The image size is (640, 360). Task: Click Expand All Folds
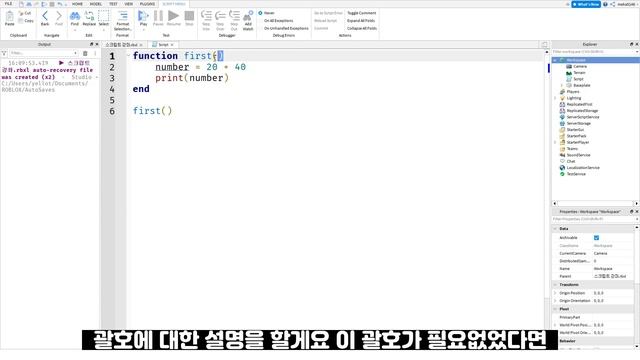point(361,20)
